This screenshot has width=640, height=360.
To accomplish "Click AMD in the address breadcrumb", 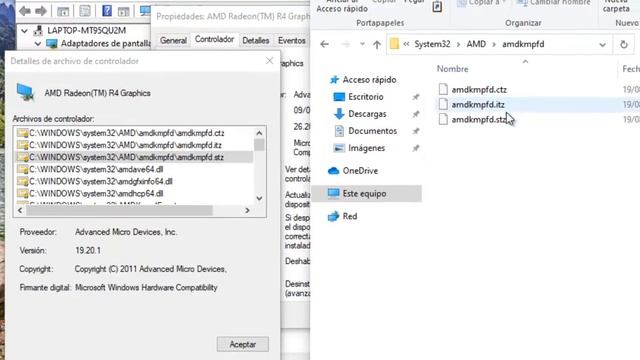I will [x=476, y=44].
